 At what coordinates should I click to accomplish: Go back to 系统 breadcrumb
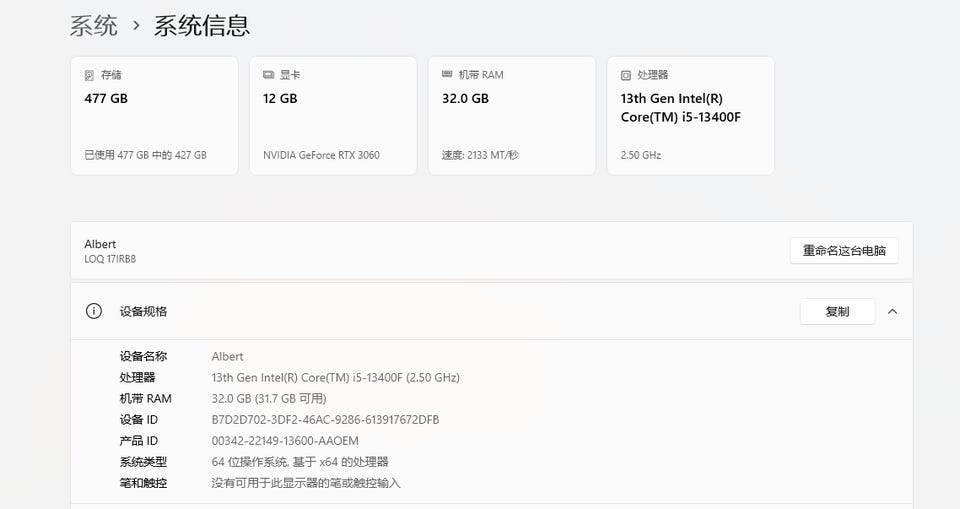pos(94,26)
